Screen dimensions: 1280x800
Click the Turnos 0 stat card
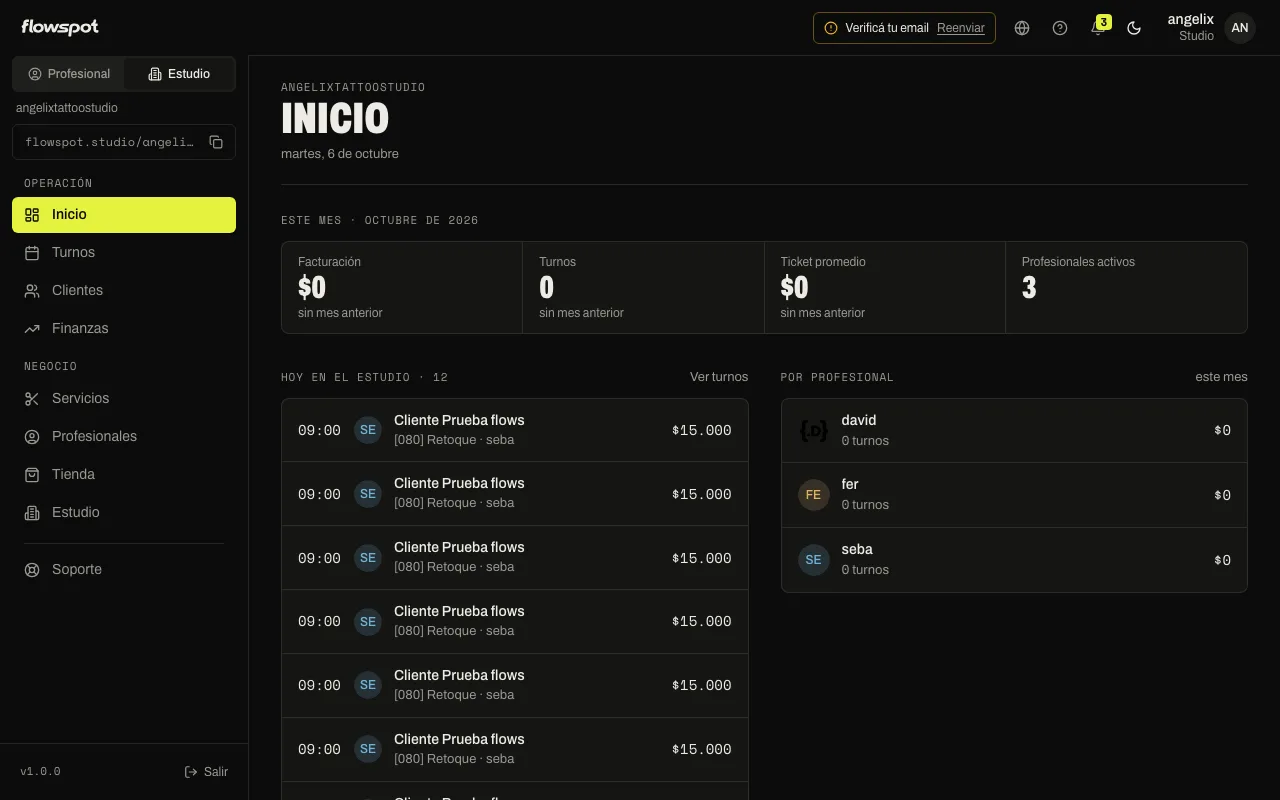(x=643, y=287)
